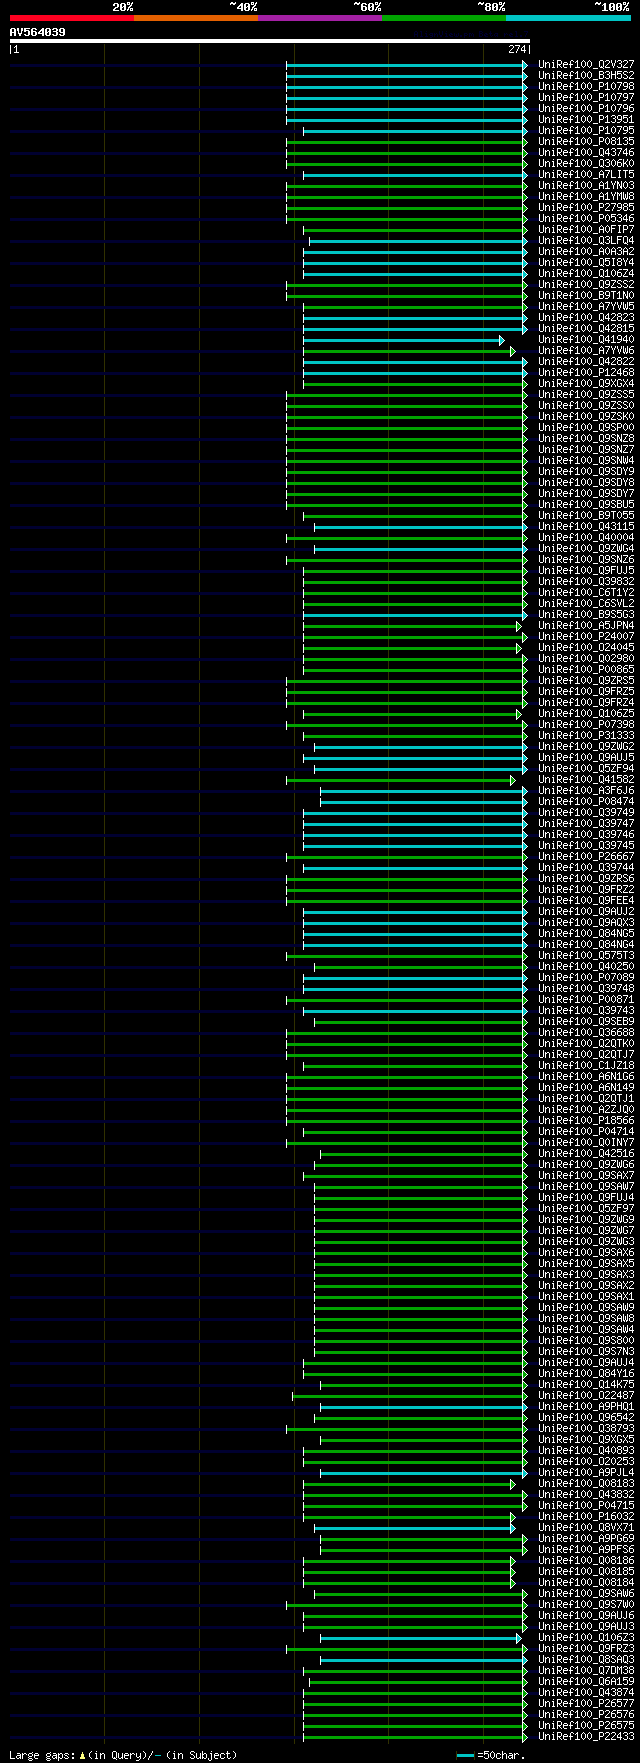Click the Large gaps legend text

(x=123, y=1755)
